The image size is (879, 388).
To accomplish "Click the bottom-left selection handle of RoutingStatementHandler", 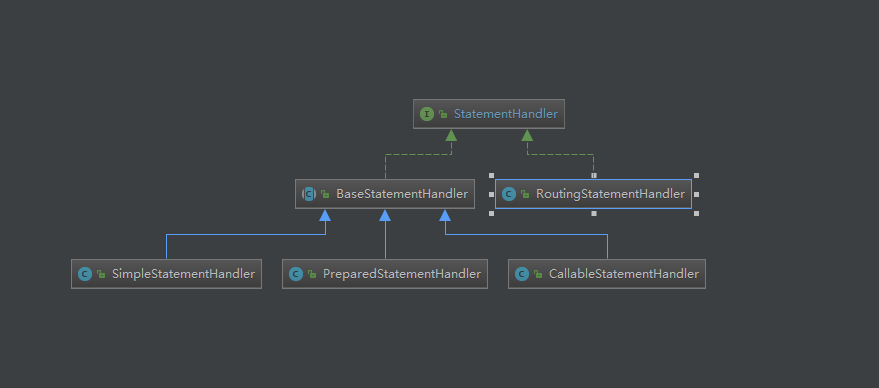I will [x=492, y=214].
